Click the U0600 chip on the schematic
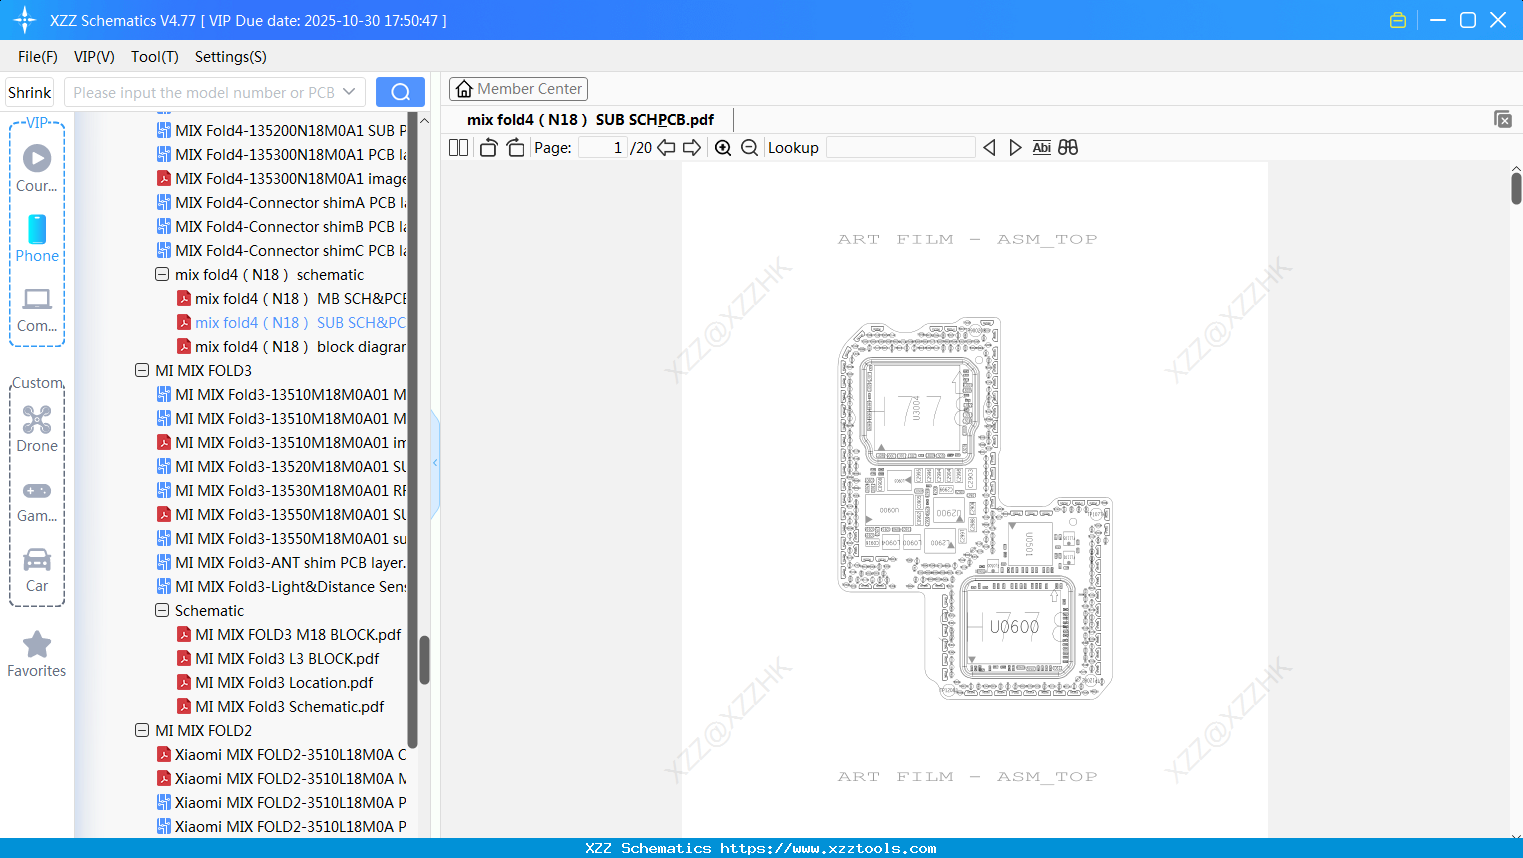Image resolution: width=1523 pixels, height=858 pixels. point(1014,627)
